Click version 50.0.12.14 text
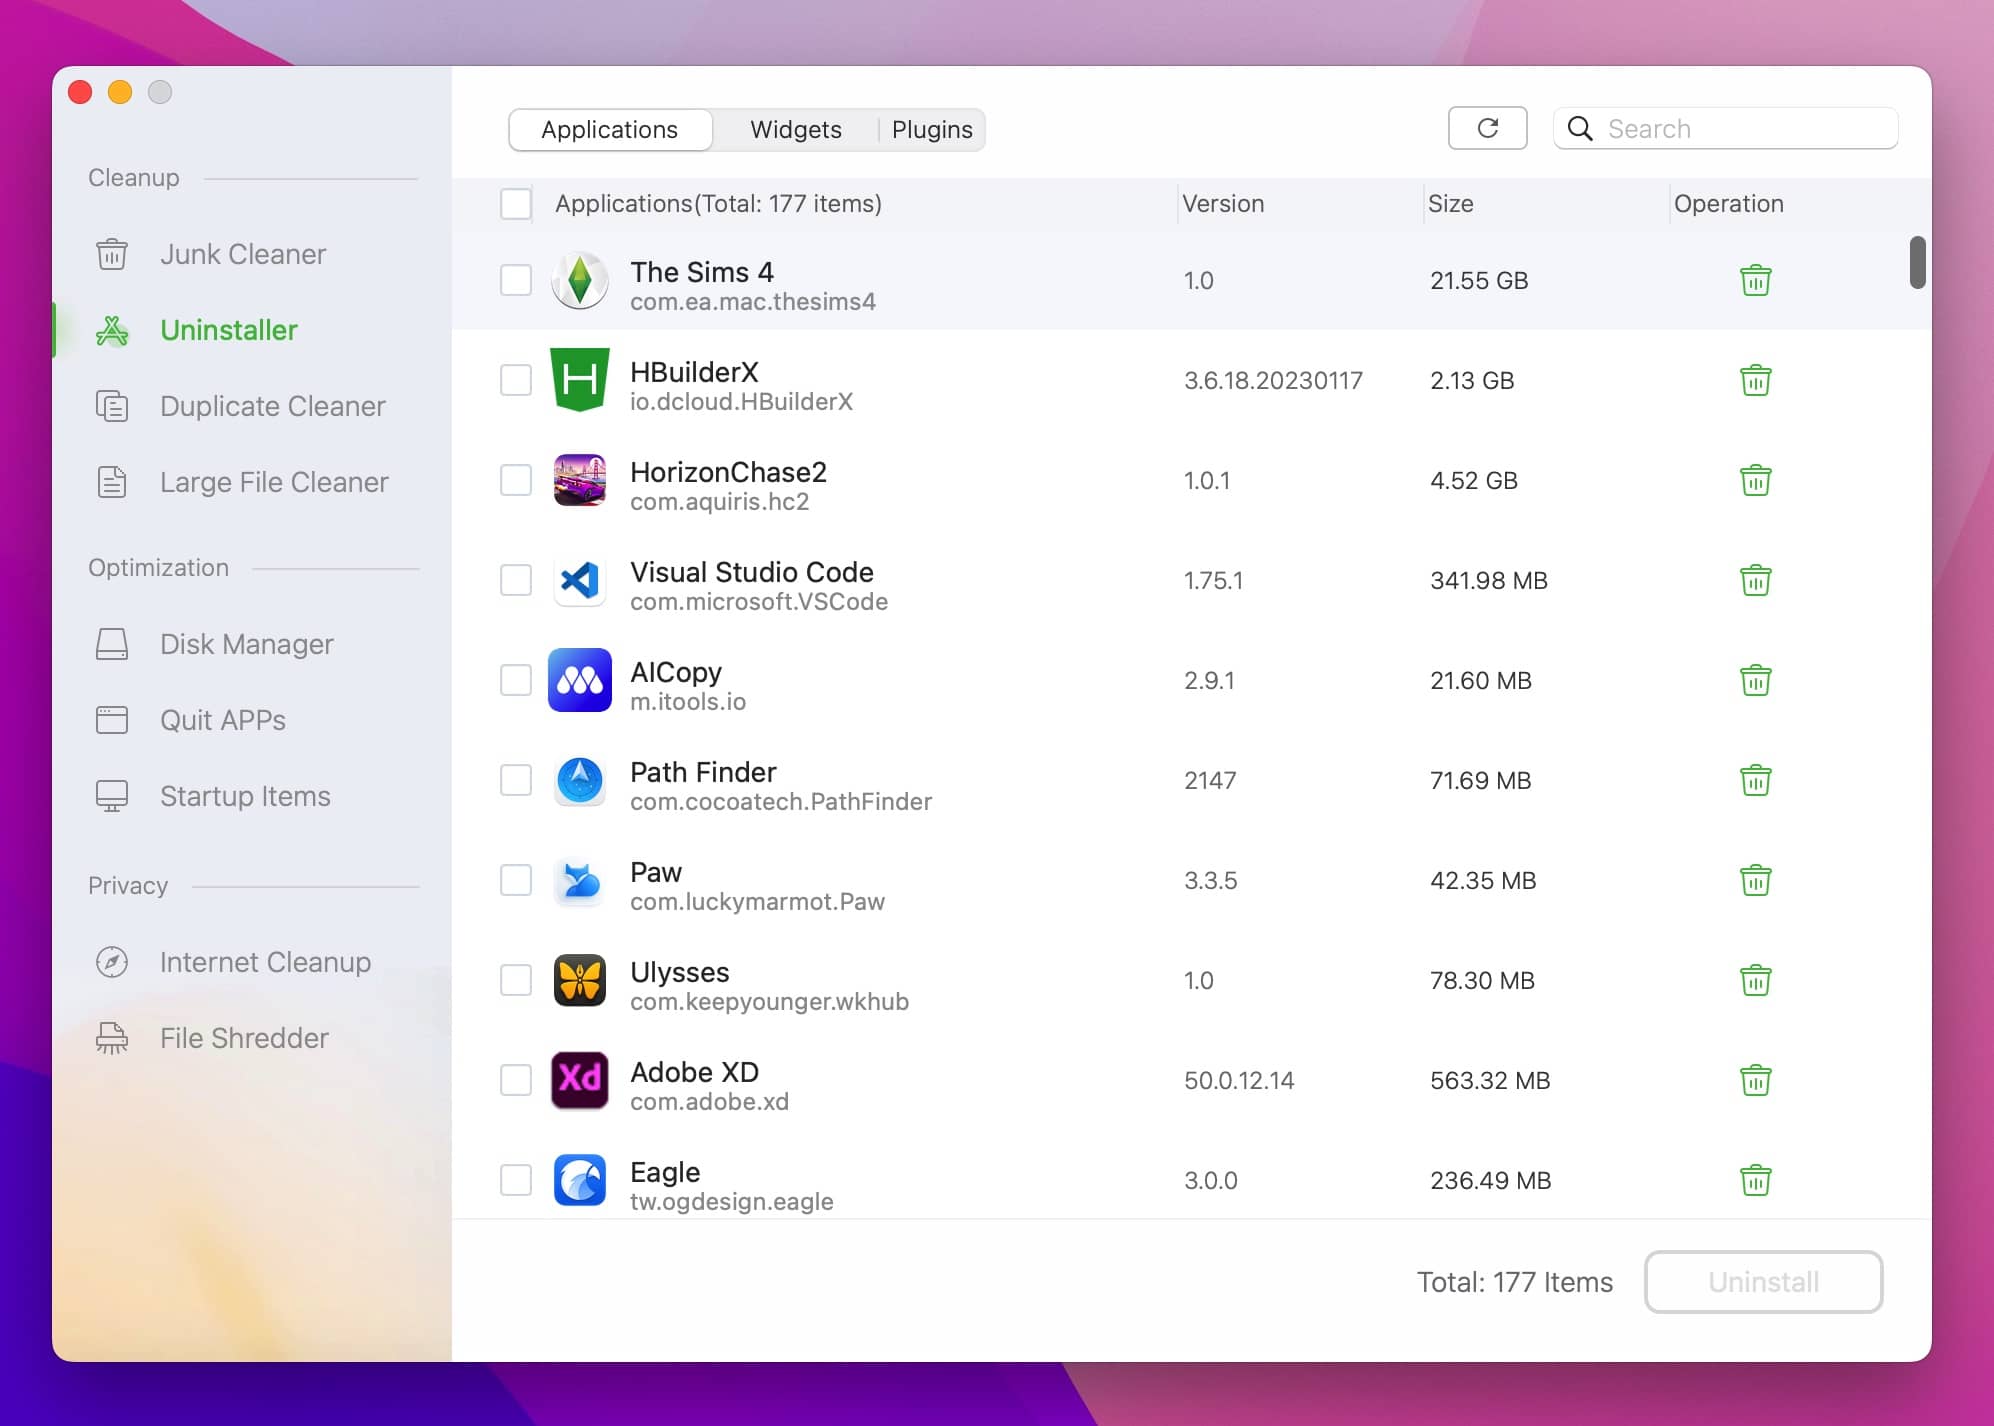 pos(1239,1081)
